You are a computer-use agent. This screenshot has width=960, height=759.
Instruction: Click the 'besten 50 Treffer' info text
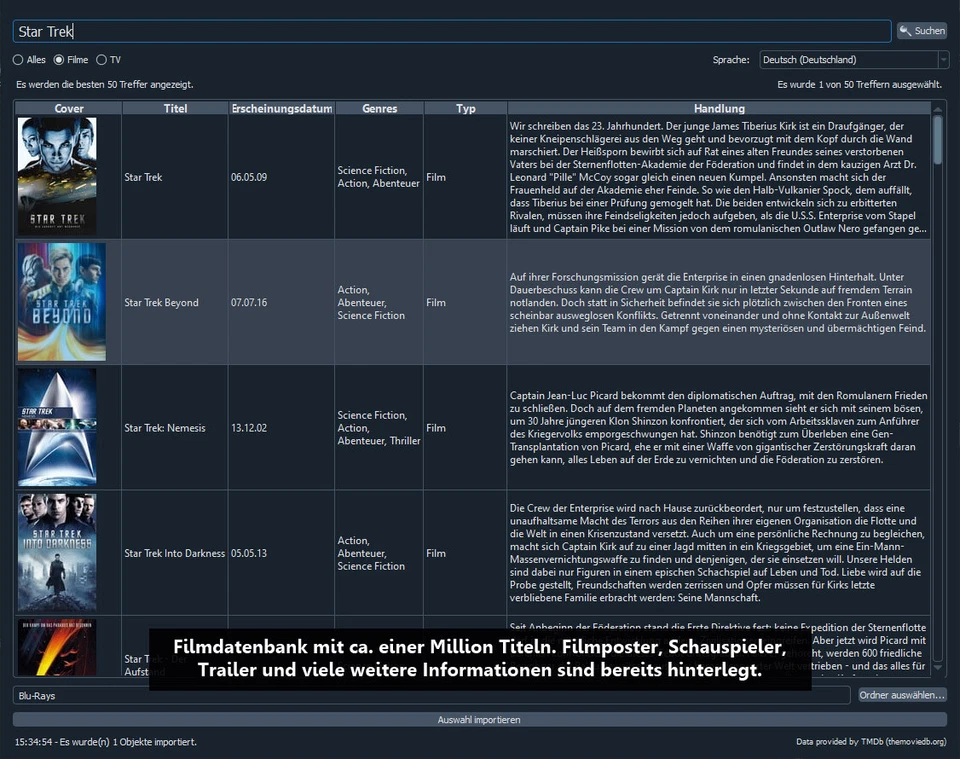105,84
